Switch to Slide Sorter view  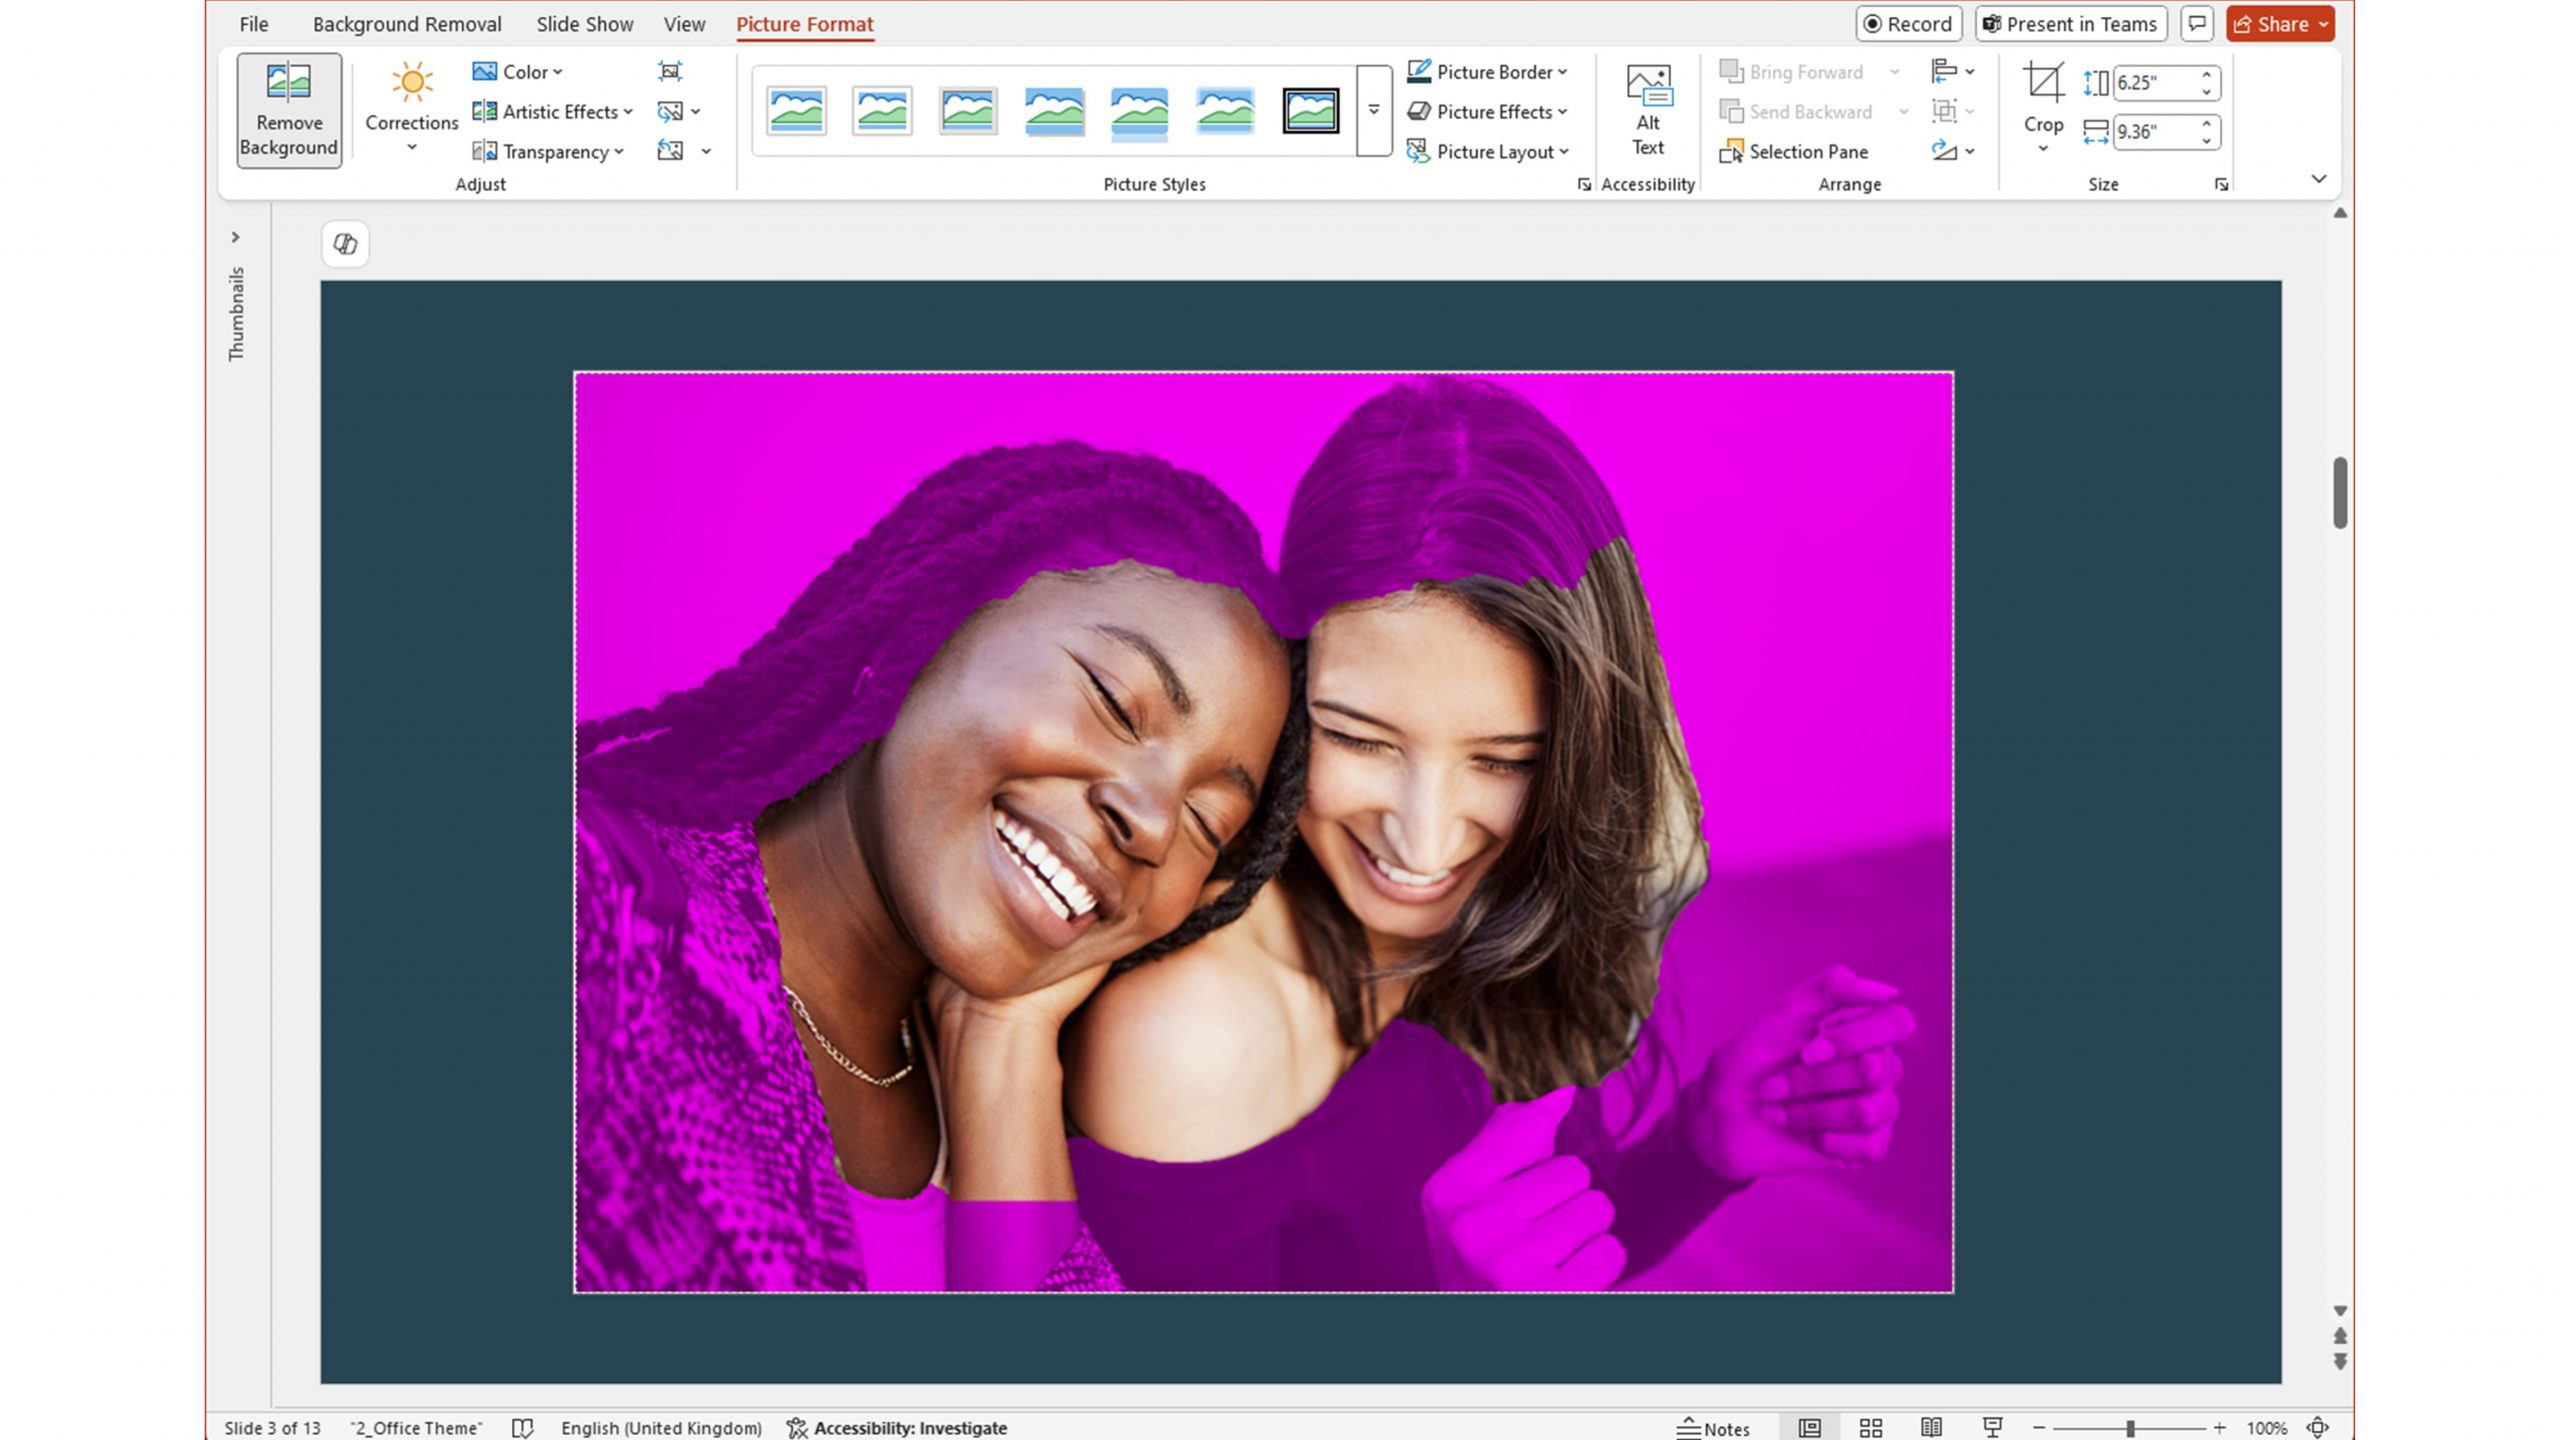pyautogui.click(x=1871, y=1428)
